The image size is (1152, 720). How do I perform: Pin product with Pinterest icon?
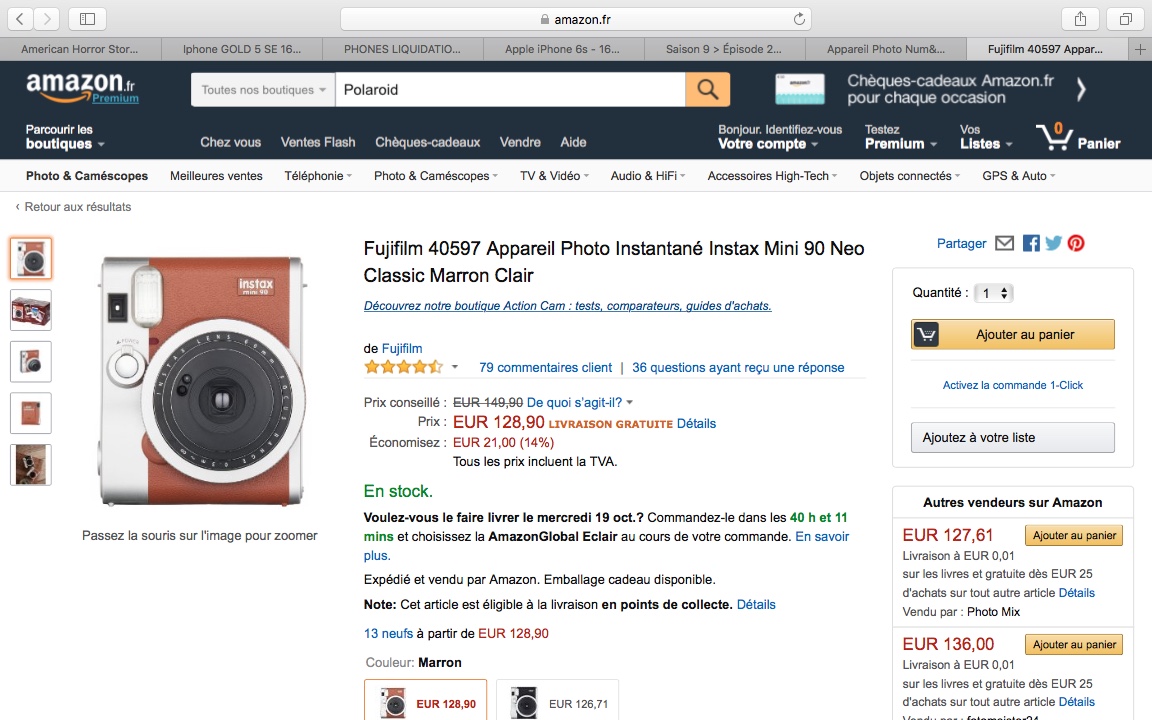[1076, 243]
